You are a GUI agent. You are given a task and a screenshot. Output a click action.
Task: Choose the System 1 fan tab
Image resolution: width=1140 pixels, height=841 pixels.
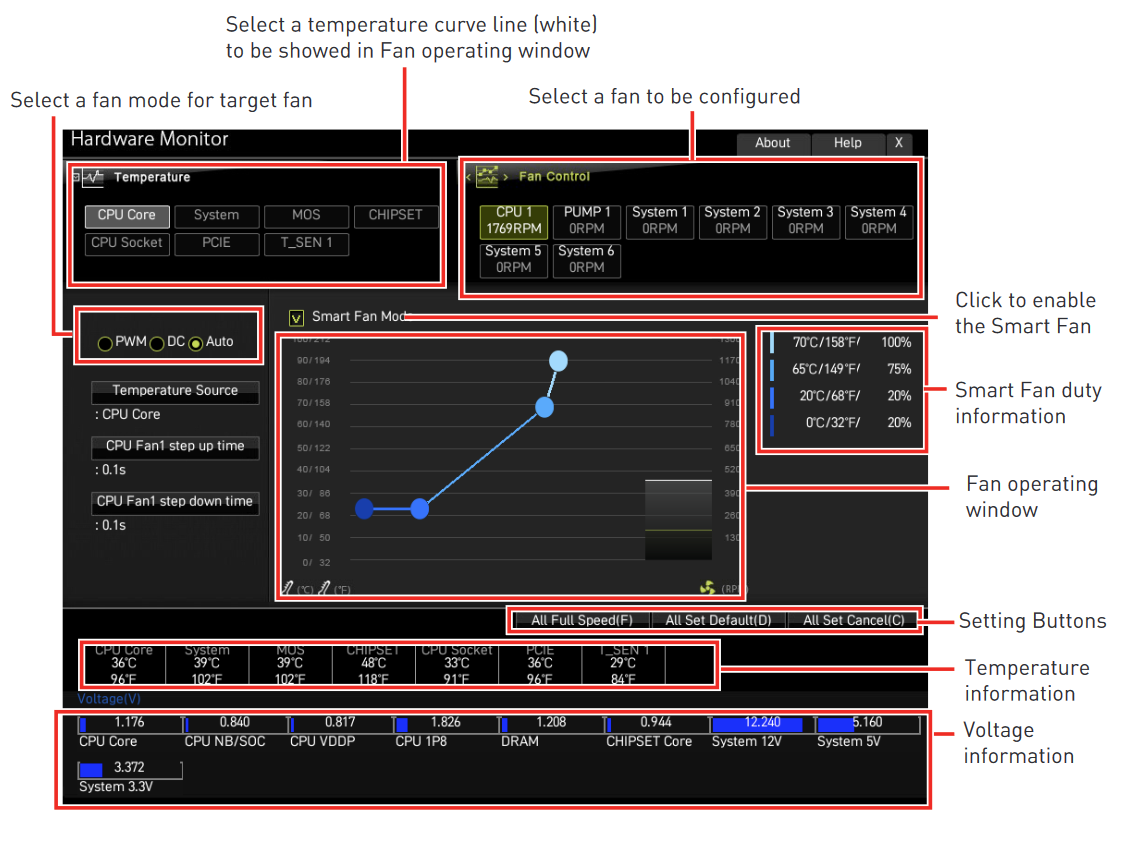point(659,220)
